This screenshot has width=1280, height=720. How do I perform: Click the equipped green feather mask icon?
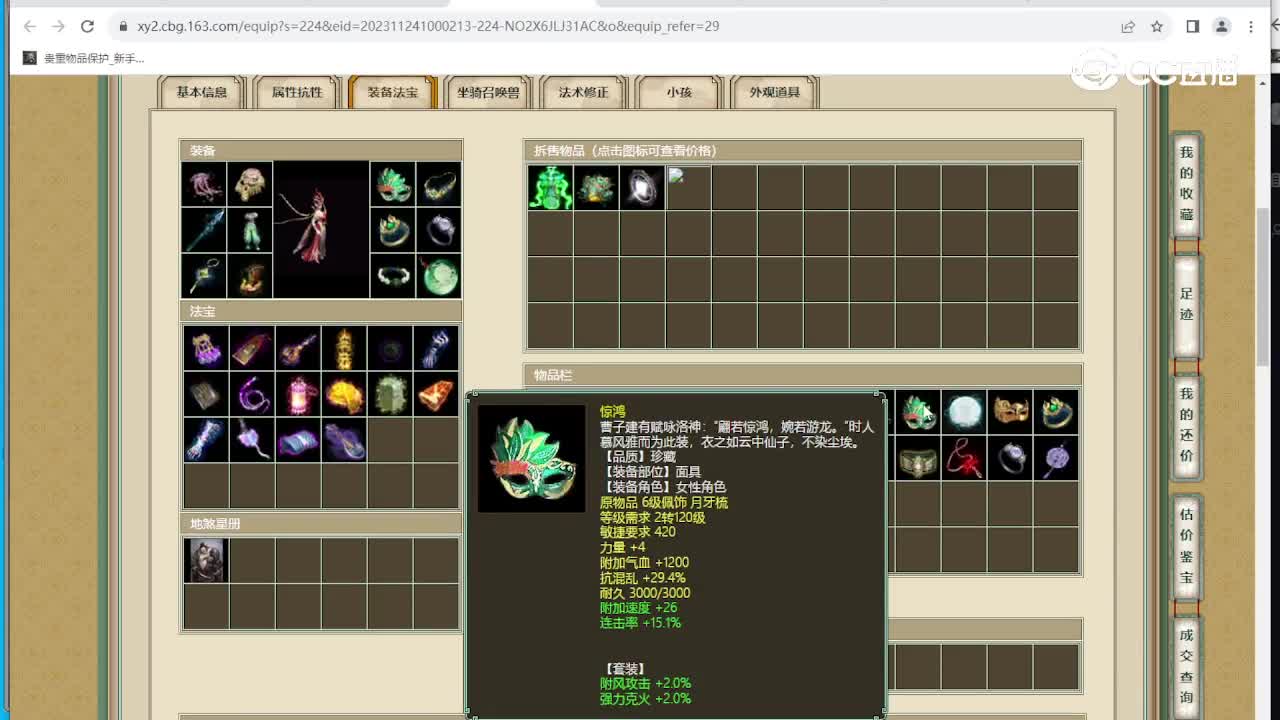[393, 184]
